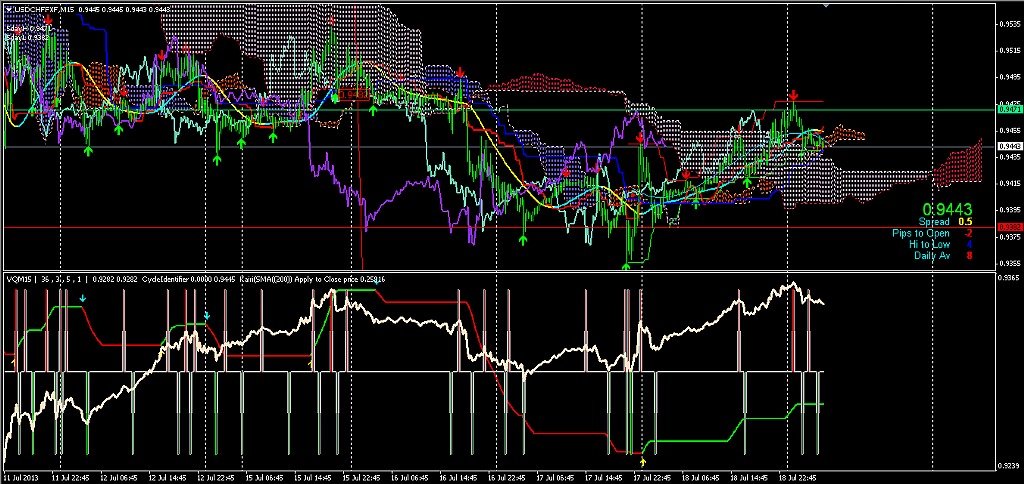Image resolution: width=1024 pixels, height=484 pixels.
Task: Click the 17 Jul 06:45 time label
Action: point(556,477)
